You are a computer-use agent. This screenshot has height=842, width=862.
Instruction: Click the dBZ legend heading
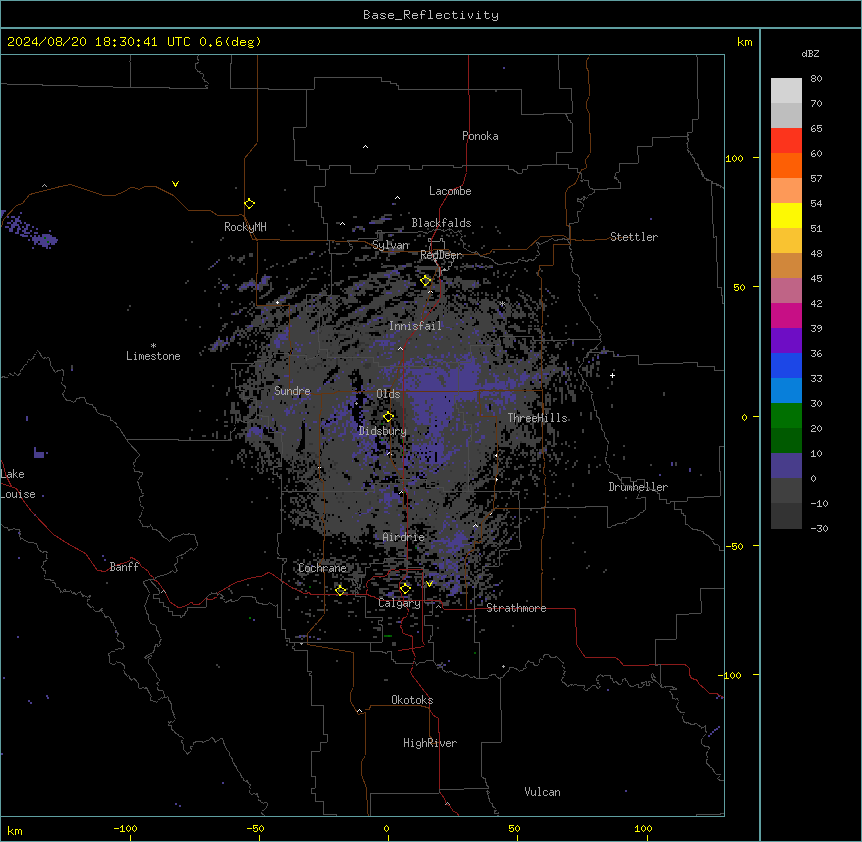810,54
